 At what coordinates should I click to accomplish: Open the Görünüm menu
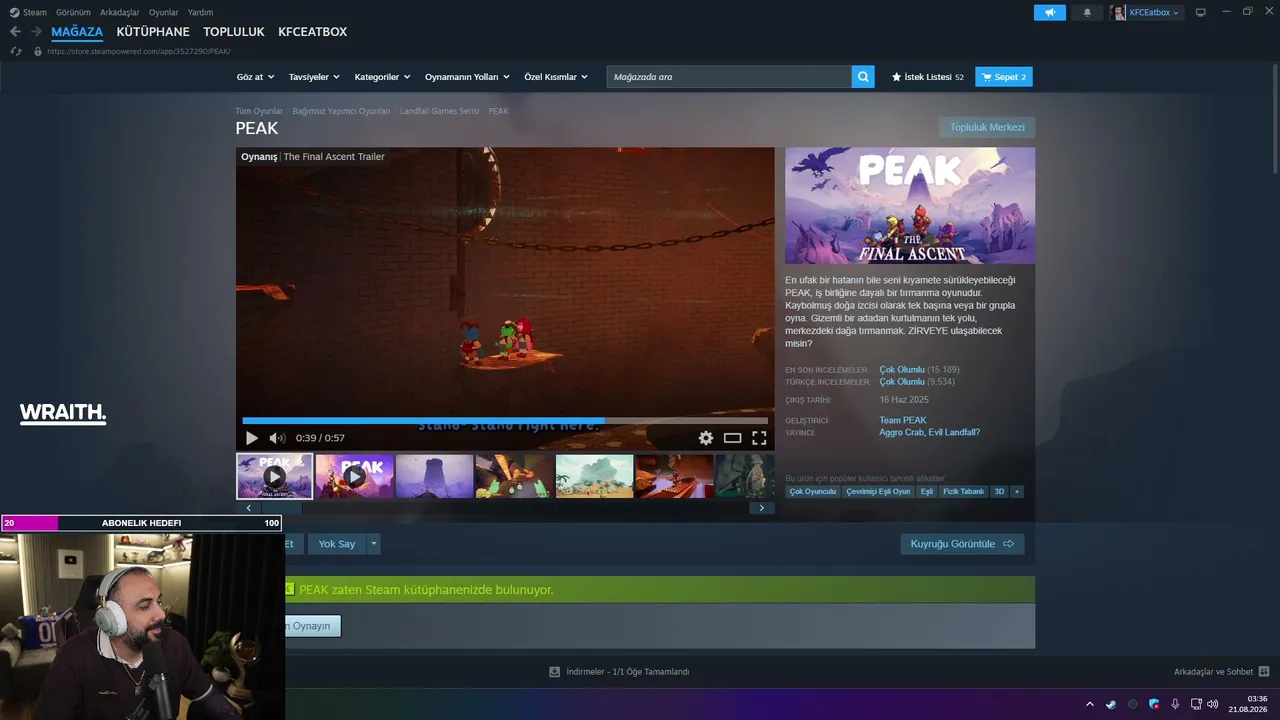pyautogui.click(x=73, y=12)
